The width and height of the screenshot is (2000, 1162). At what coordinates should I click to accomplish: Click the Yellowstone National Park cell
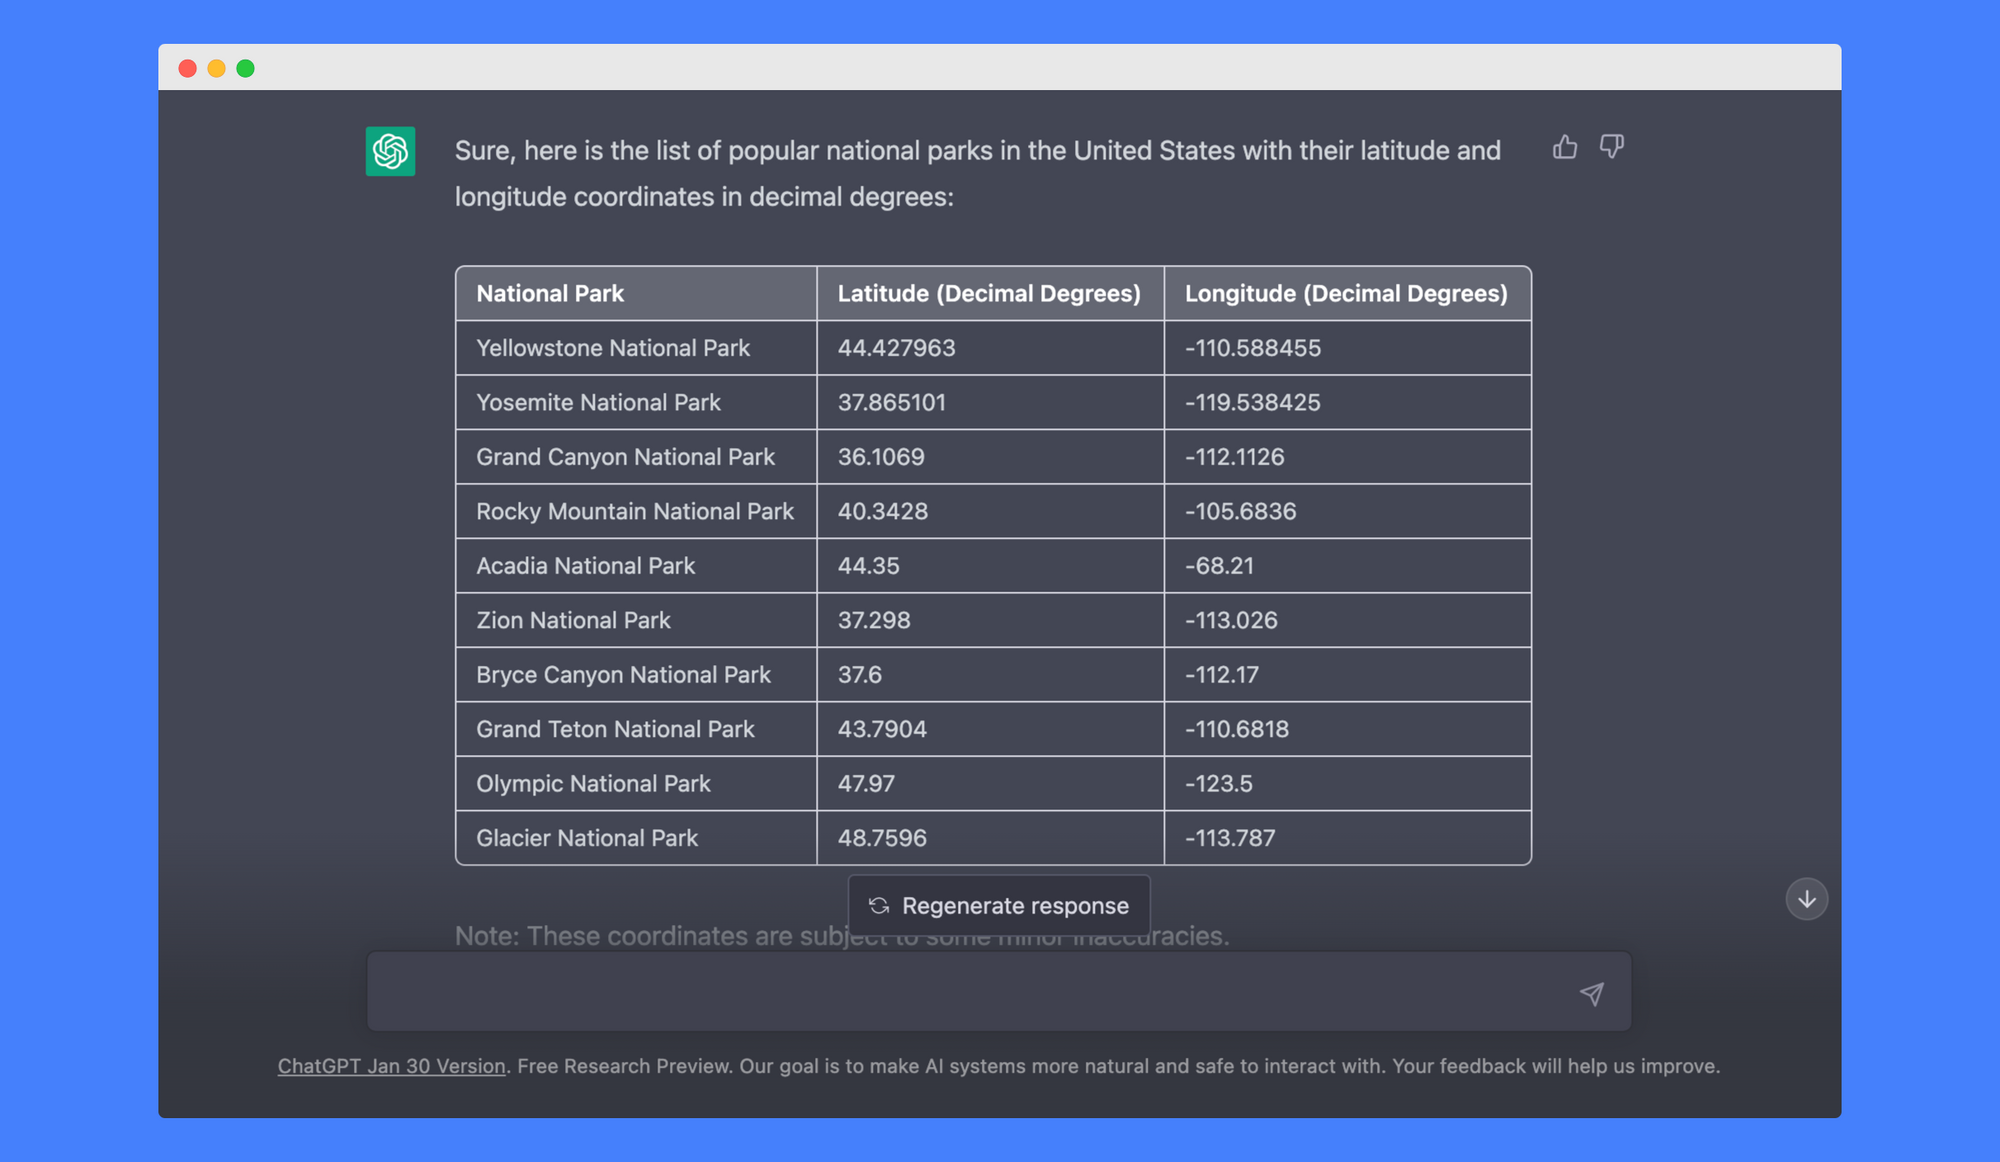[x=612, y=348]
